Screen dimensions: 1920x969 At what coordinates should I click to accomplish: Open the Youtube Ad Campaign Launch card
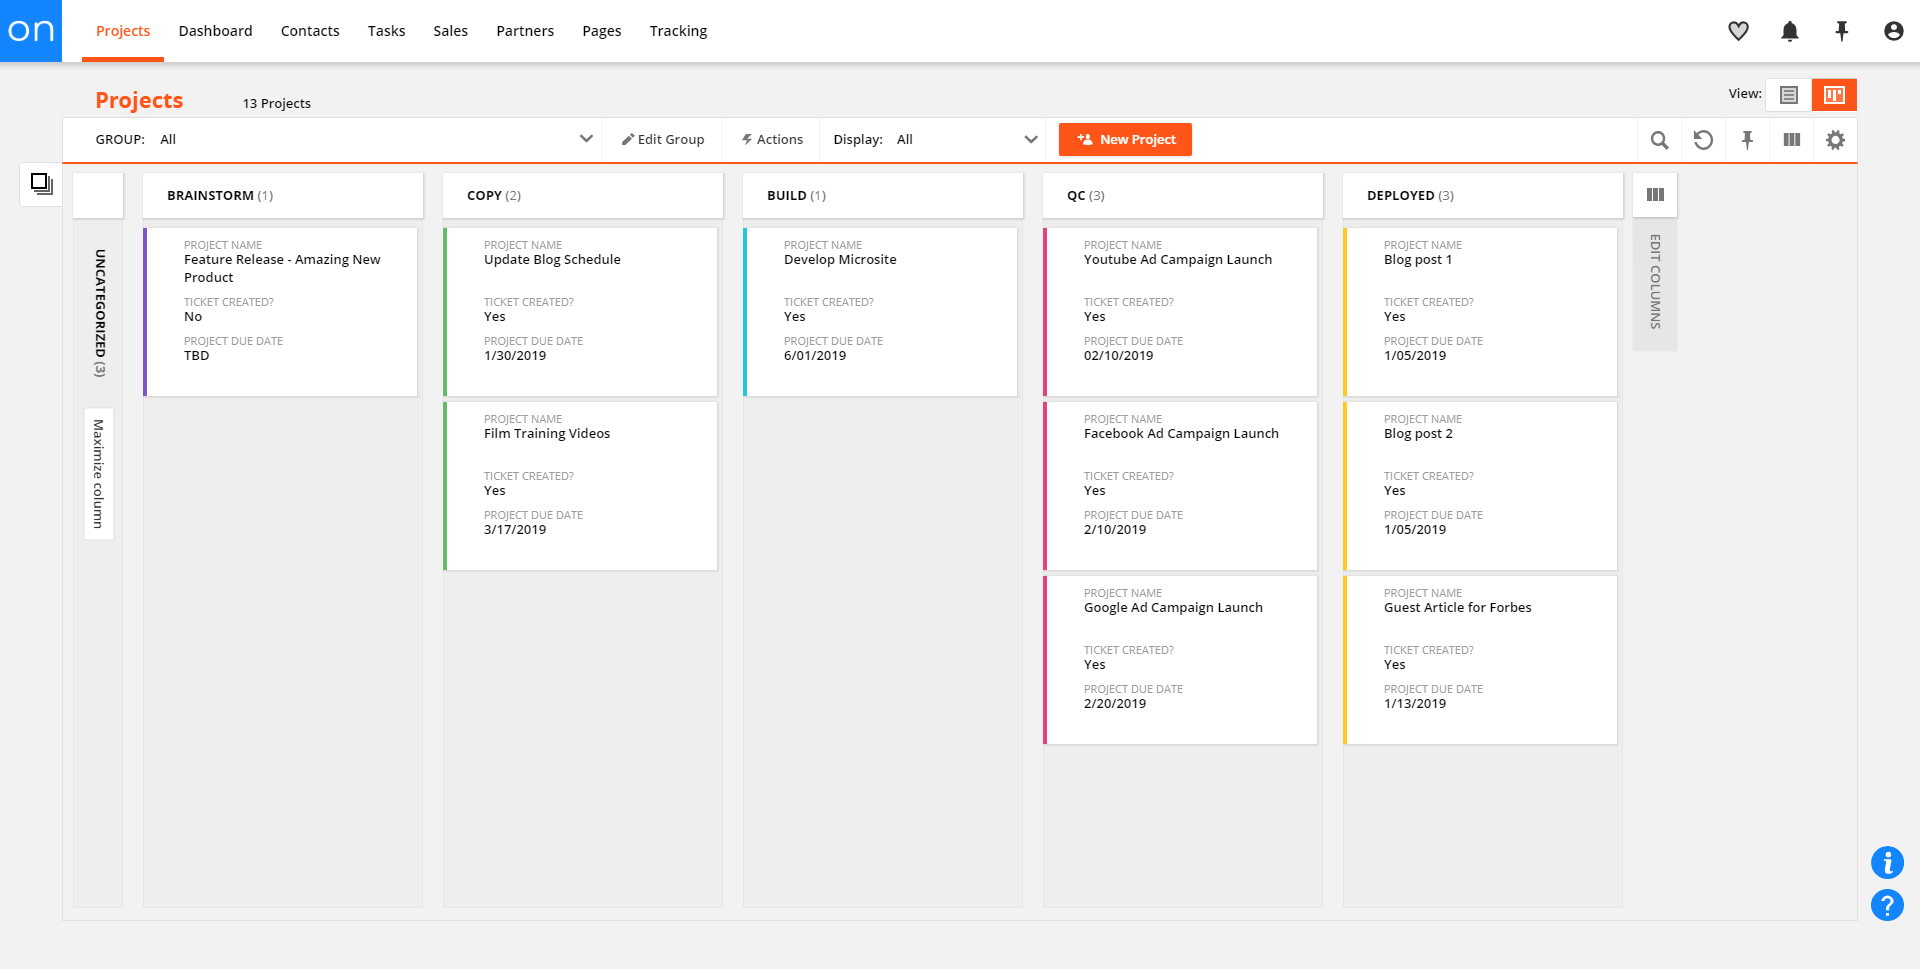[x=1181, y=312]
